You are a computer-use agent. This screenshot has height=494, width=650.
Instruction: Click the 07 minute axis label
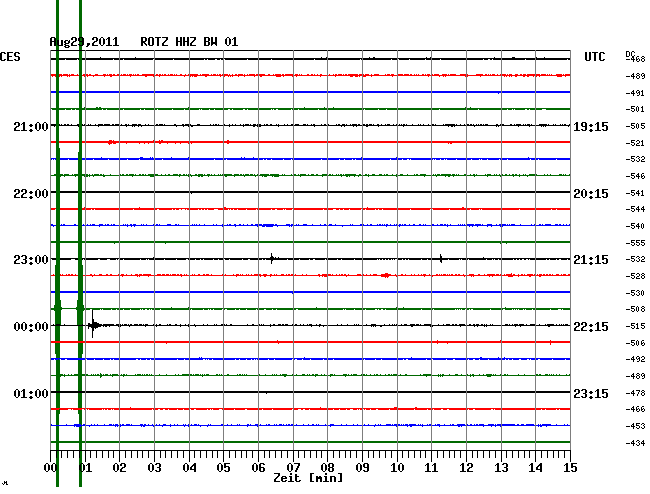293,468
